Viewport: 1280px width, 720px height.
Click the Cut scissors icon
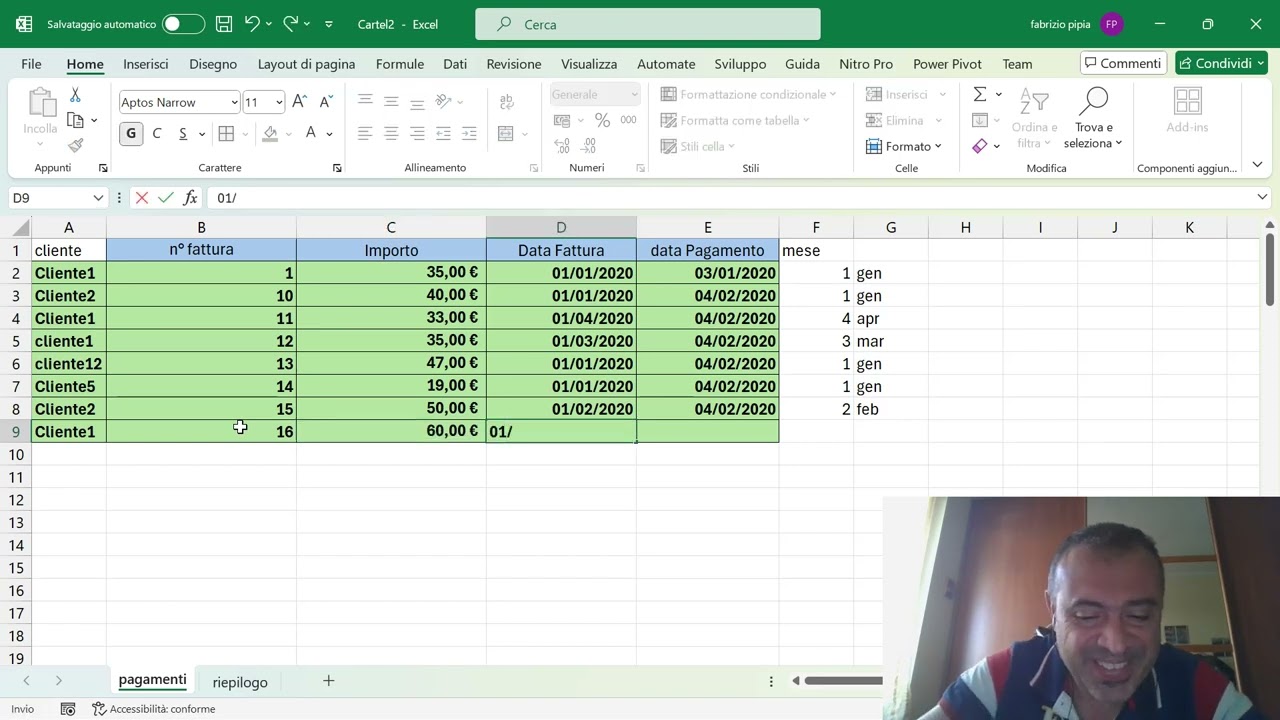click(75, 95)
